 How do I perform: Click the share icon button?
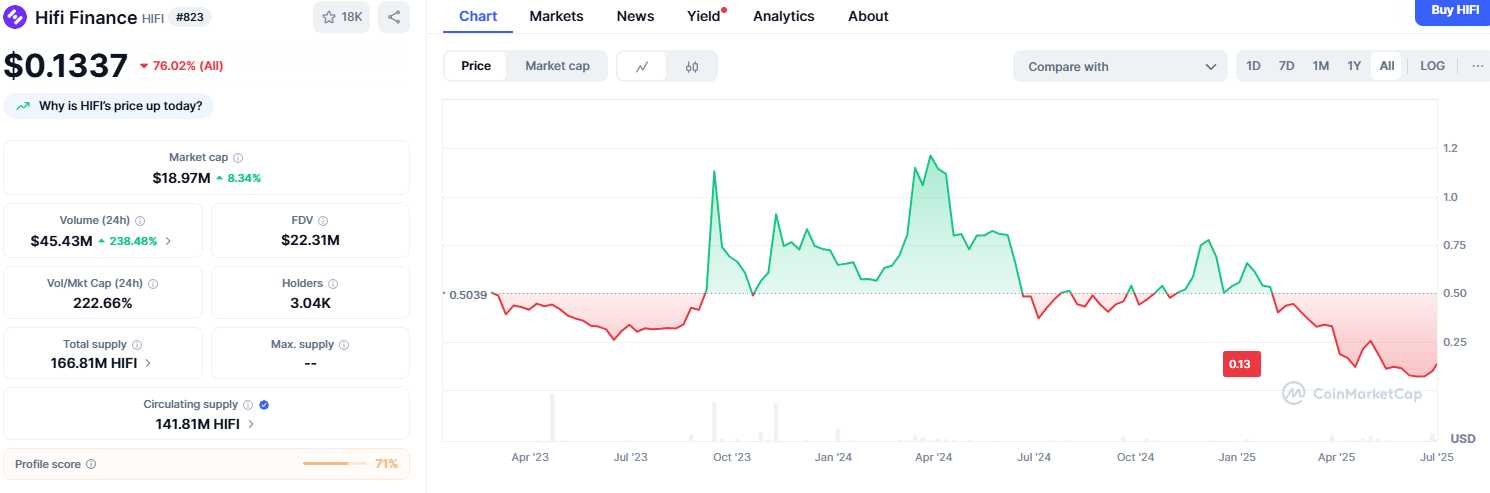coord(394,17)
